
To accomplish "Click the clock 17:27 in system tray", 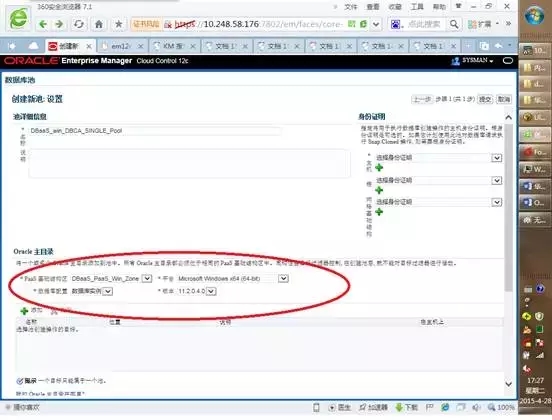I will (535, 381).
